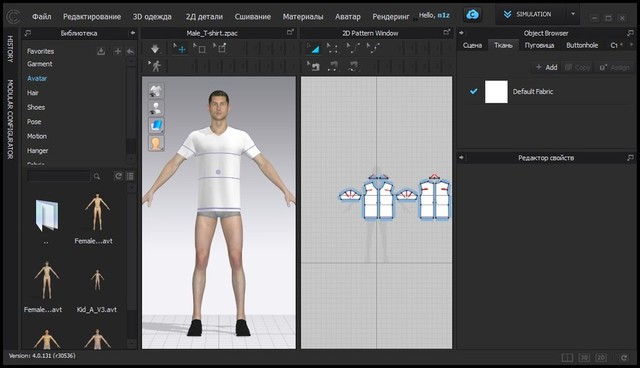Open the walking avatar motion tool

(155, 66)
